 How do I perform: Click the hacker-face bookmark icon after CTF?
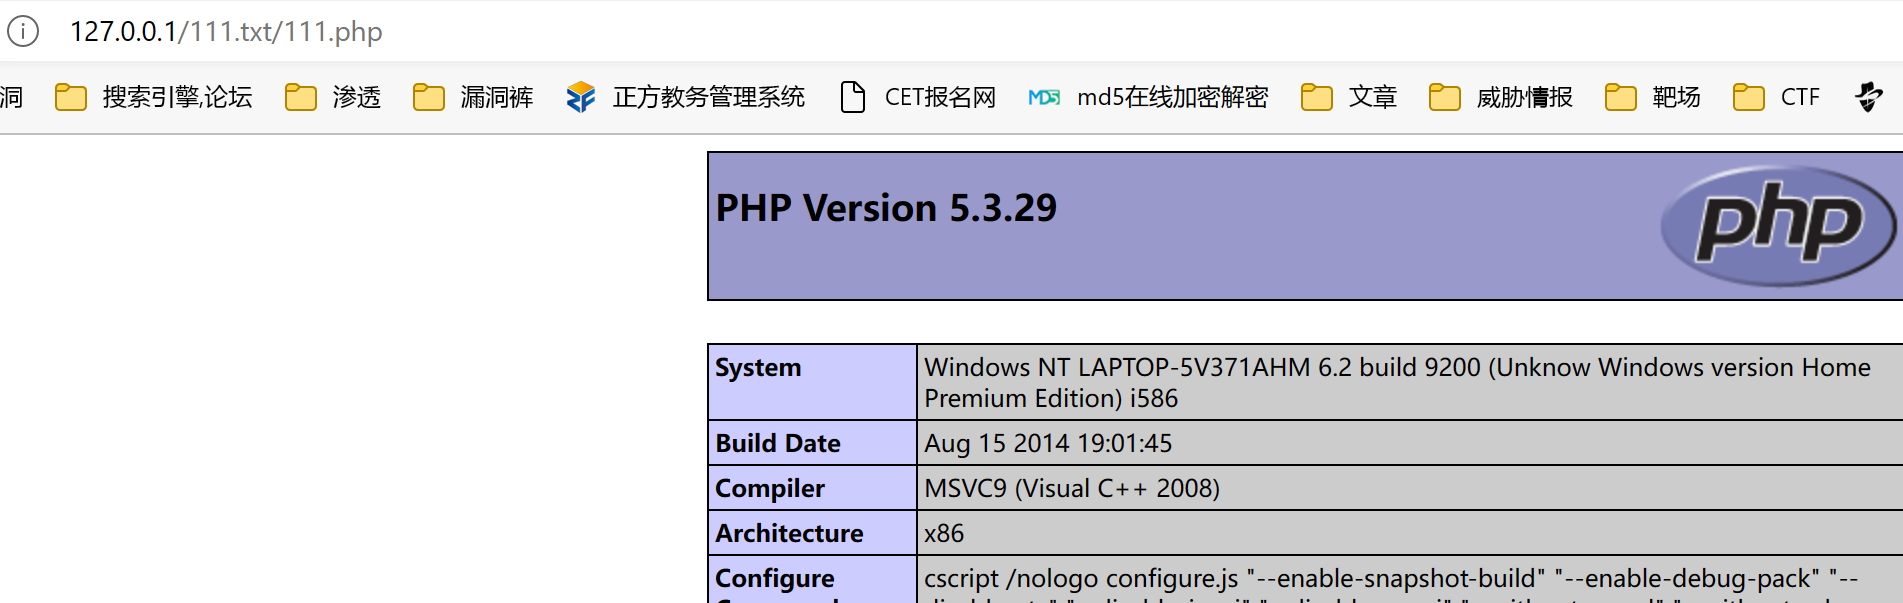pos(1869,97)
